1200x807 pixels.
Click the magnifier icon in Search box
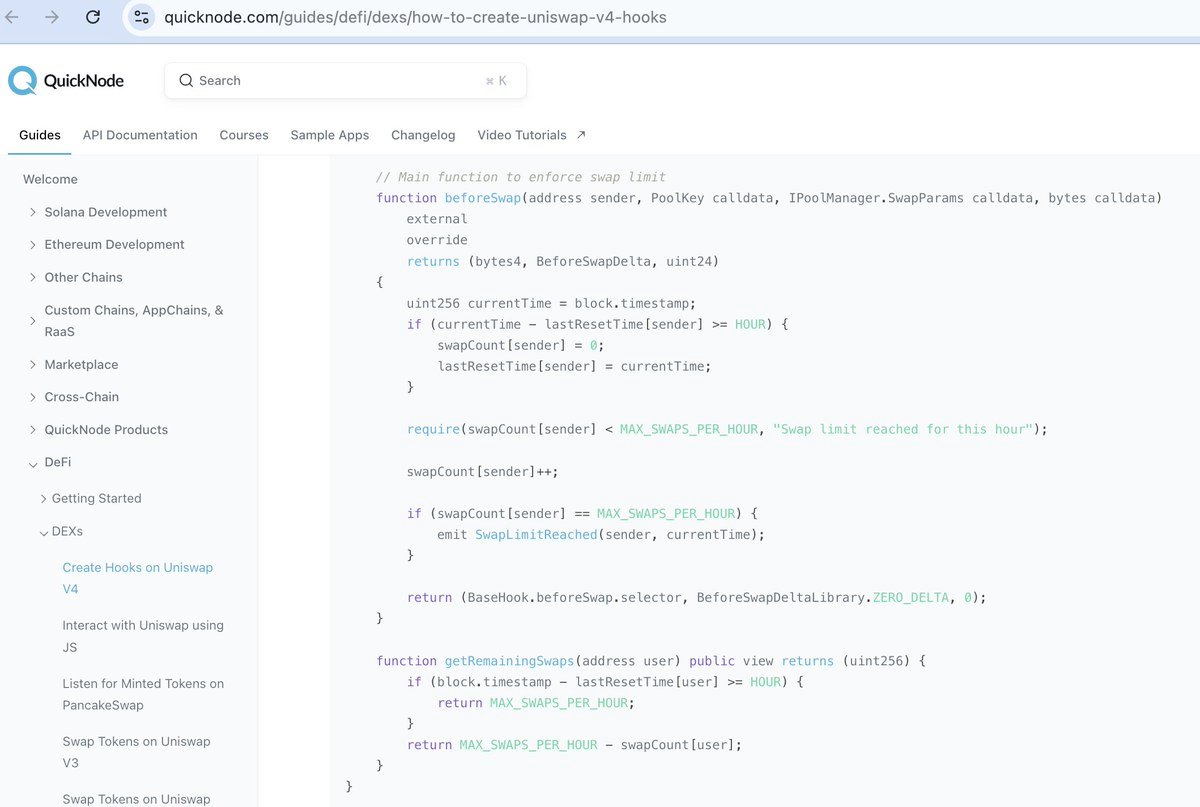point(186,81)
